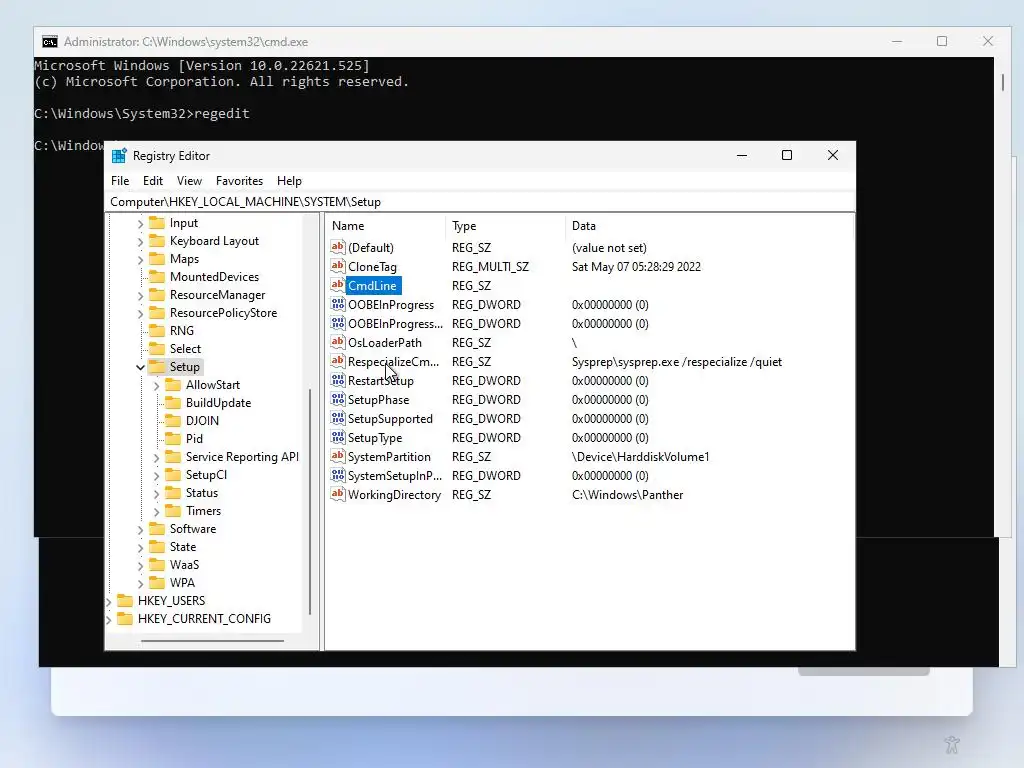Image resolution: width=1024 pixels, height=768 pixels.
Task: Open the Favorites menu
Action: [x=239, y=181]
